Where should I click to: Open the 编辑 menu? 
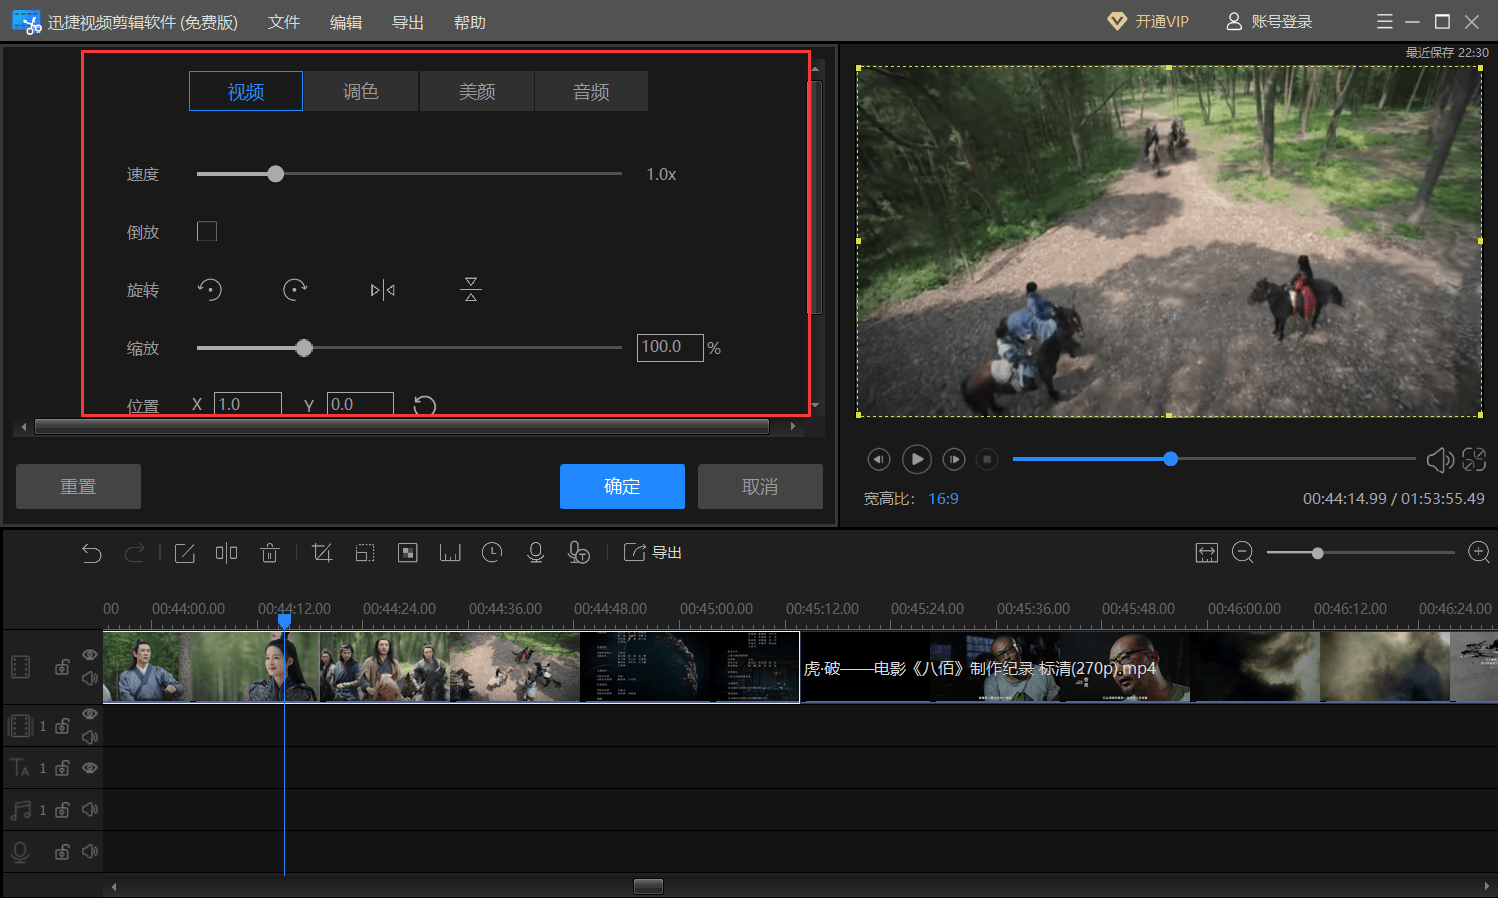[x=346, y=22]
